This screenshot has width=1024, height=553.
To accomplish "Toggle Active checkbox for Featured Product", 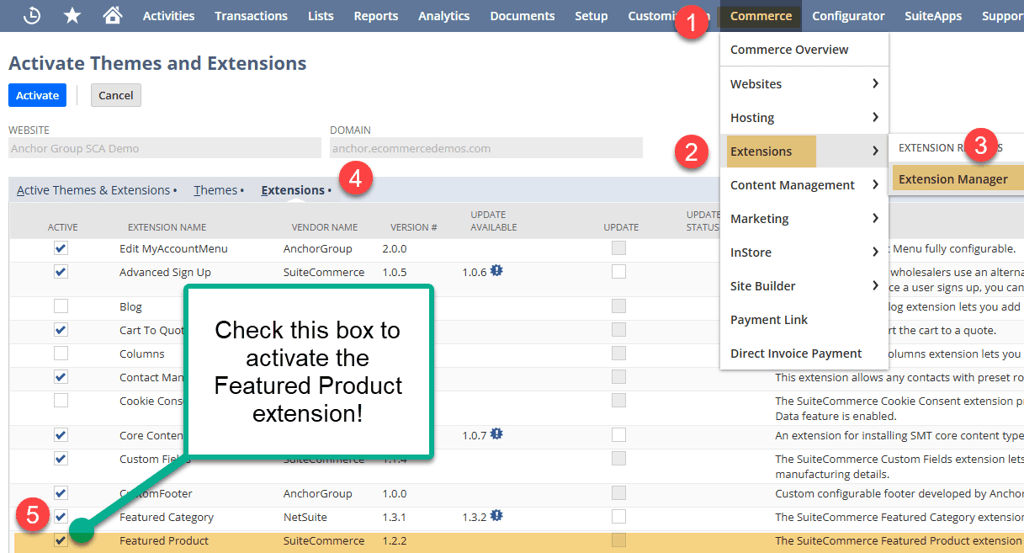I will [61, 540].
